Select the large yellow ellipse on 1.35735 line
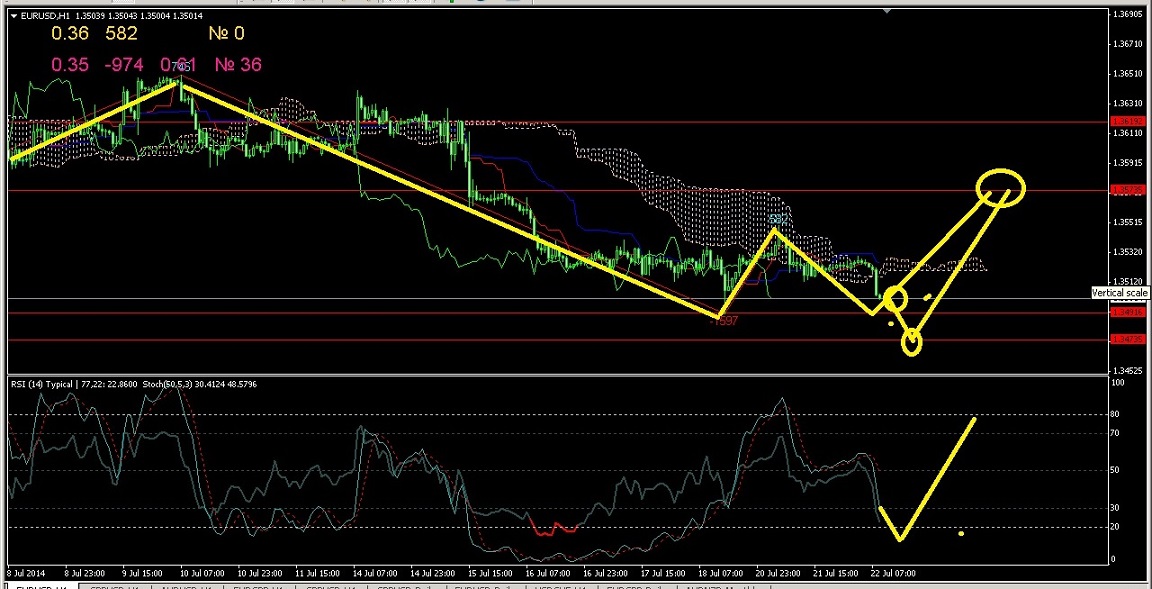 [1001, 186]
